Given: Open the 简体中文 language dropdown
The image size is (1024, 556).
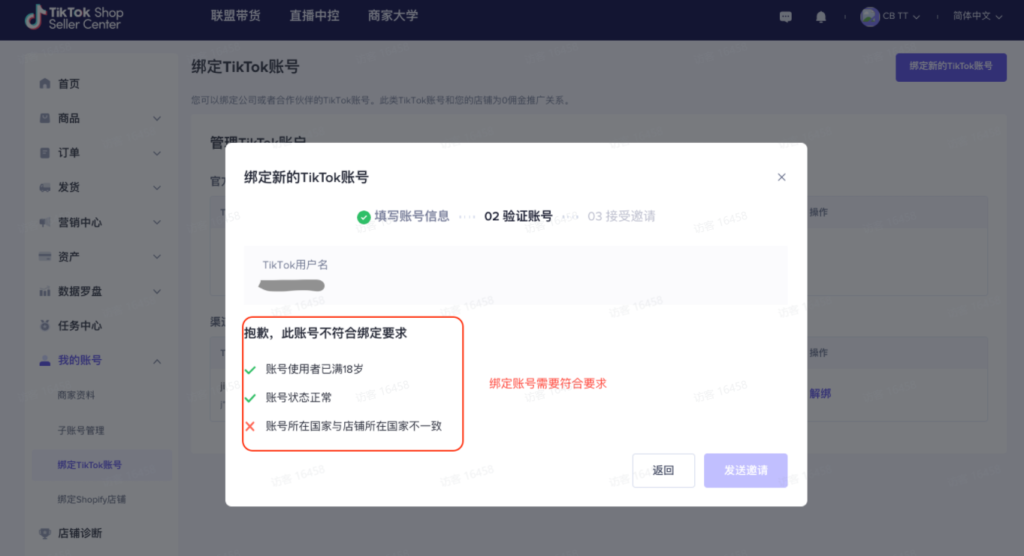Looking at the screenshot, I should click(x=977, y=16).
